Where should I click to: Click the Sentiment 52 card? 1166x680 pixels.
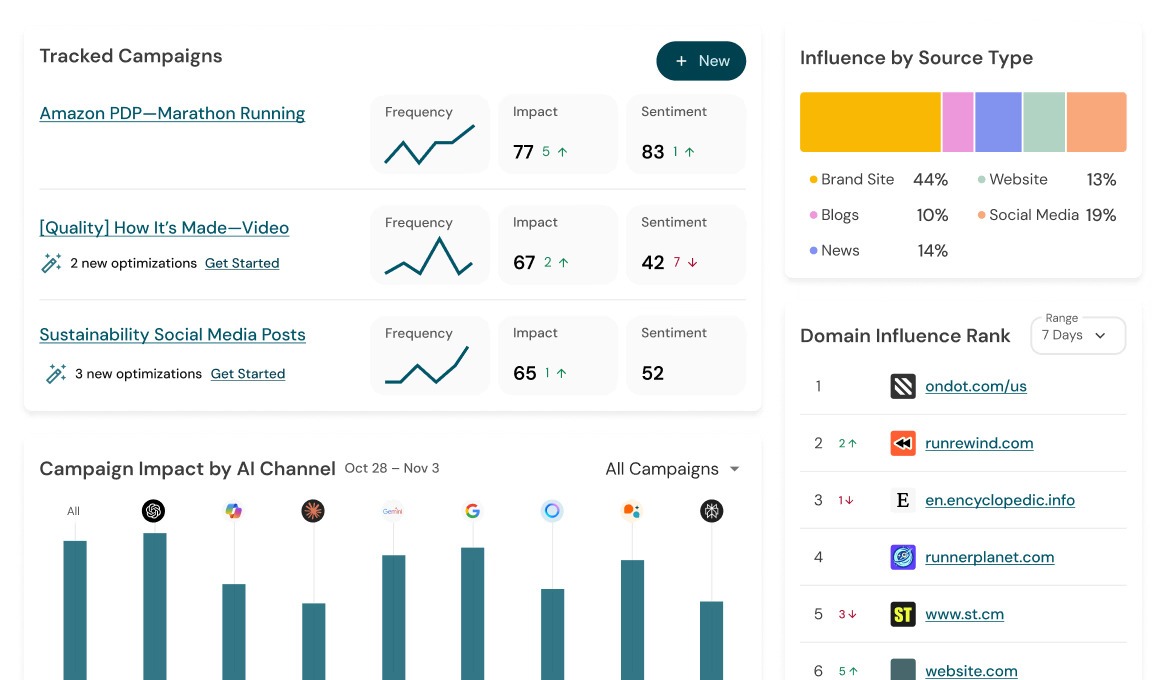pos(686,356)
